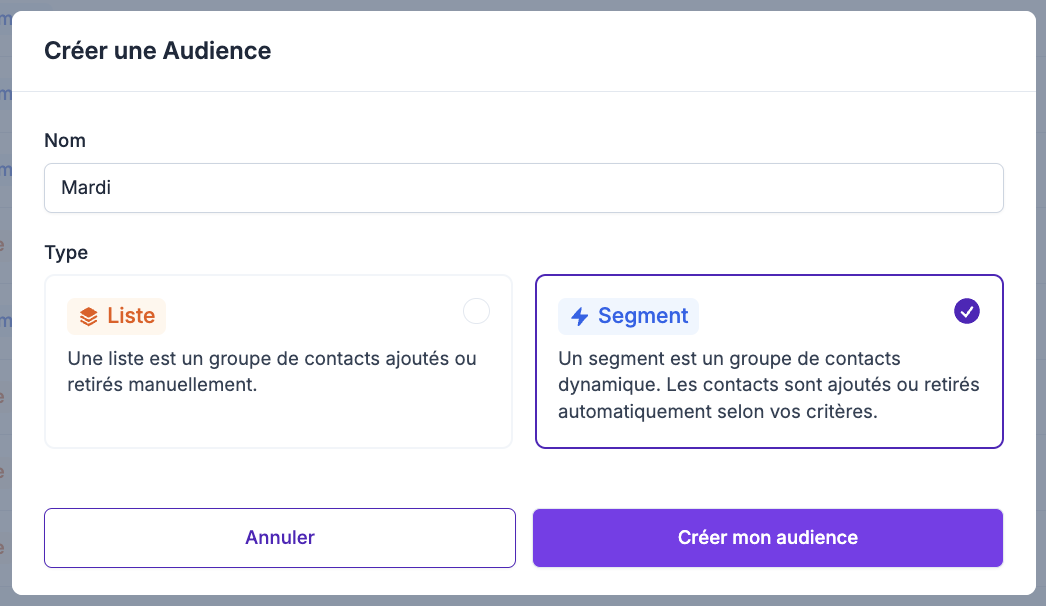Click the checkmark icon on the Segment card

[966, 312]
